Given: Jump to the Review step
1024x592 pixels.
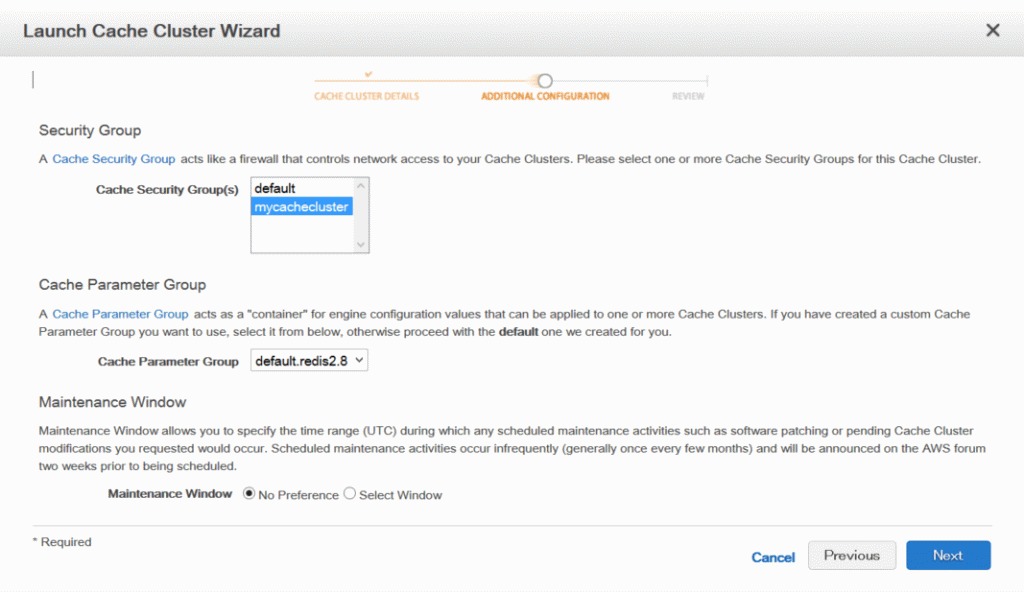Looking at the screenshot, I should [688, 96].
